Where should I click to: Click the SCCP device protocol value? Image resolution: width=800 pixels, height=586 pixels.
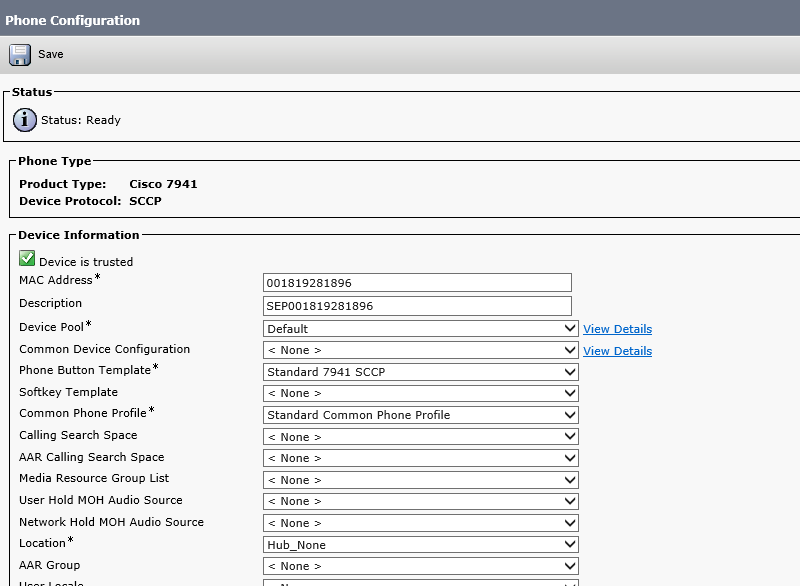145,201
